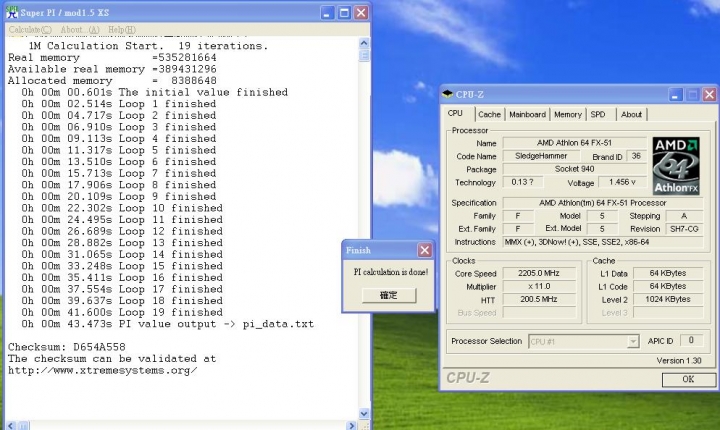720x430 pixels.
Task: Click the Code Name value 'SledgeHammer'
Action: tap(541, 156)
